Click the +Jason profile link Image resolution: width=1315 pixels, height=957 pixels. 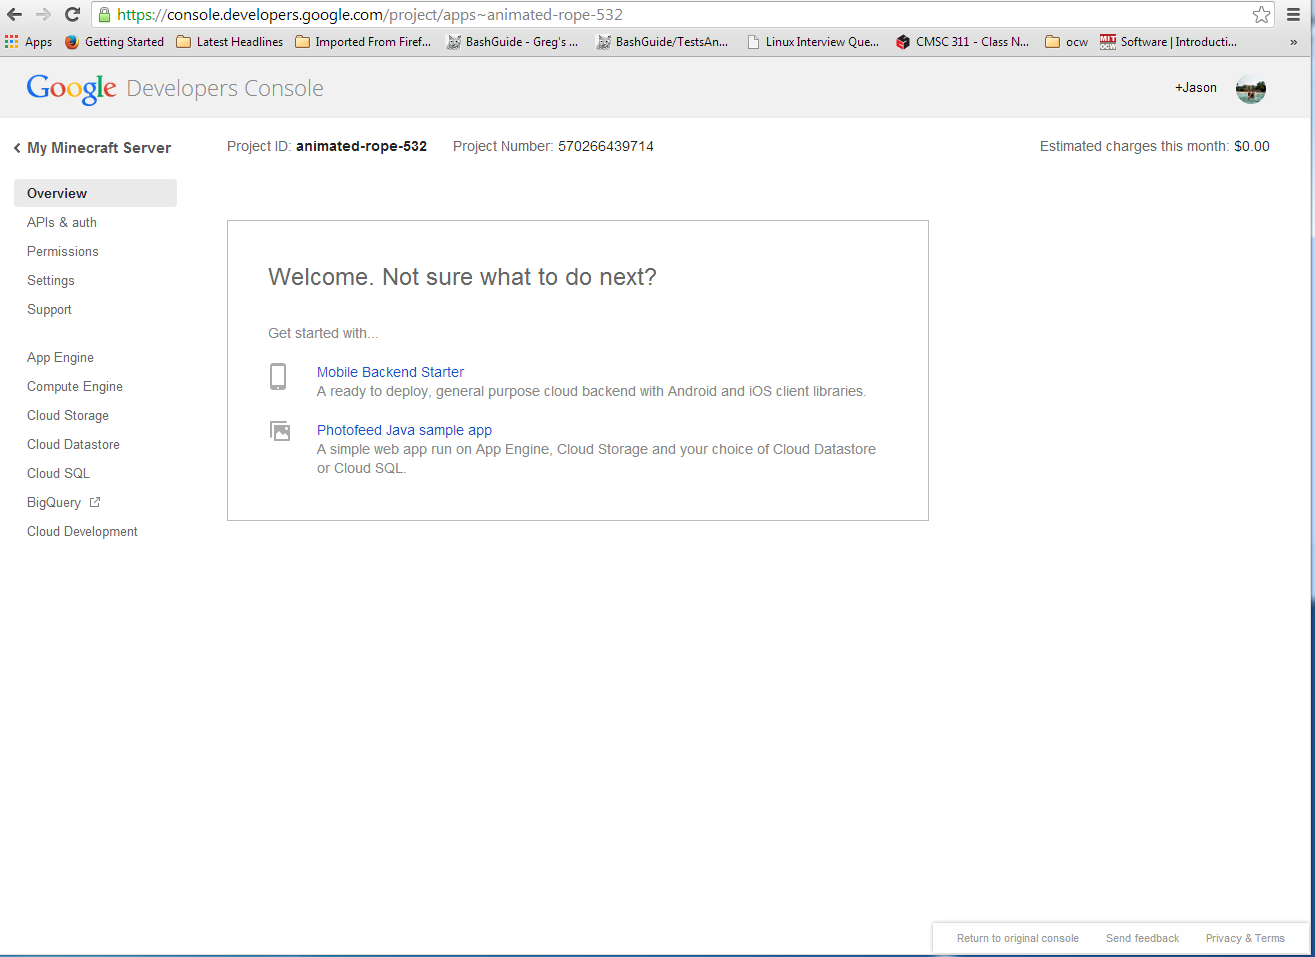pos(1196,88)
